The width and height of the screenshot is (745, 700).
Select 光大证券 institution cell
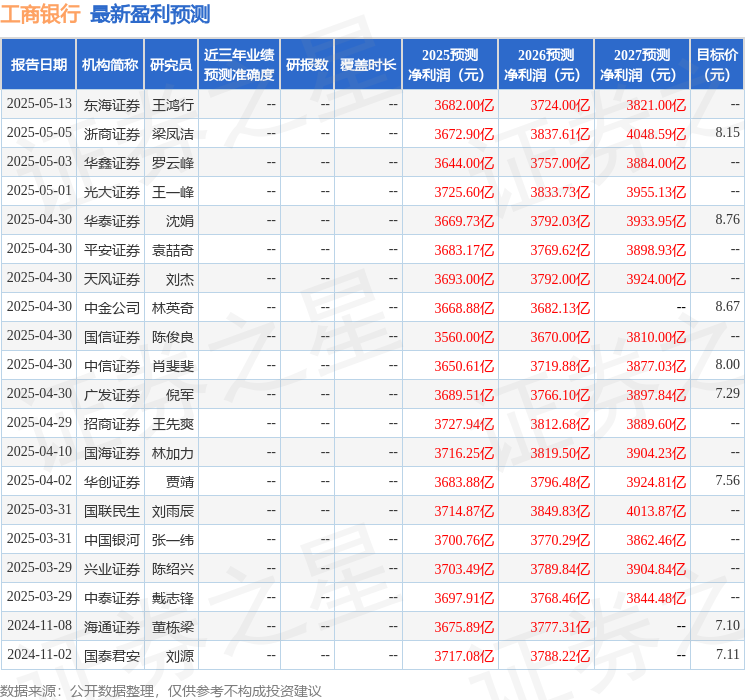pos(112,192)
